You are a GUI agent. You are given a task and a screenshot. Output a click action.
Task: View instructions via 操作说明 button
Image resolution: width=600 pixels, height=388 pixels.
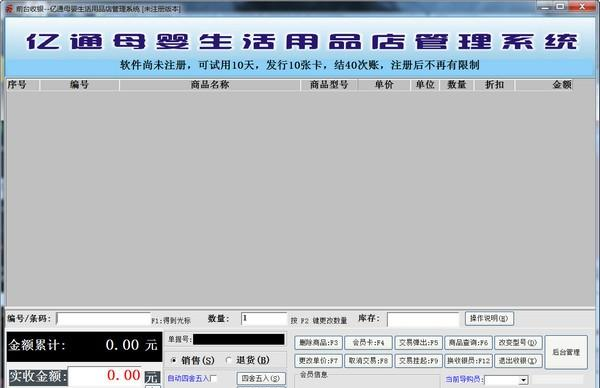[x=489, y=318]
